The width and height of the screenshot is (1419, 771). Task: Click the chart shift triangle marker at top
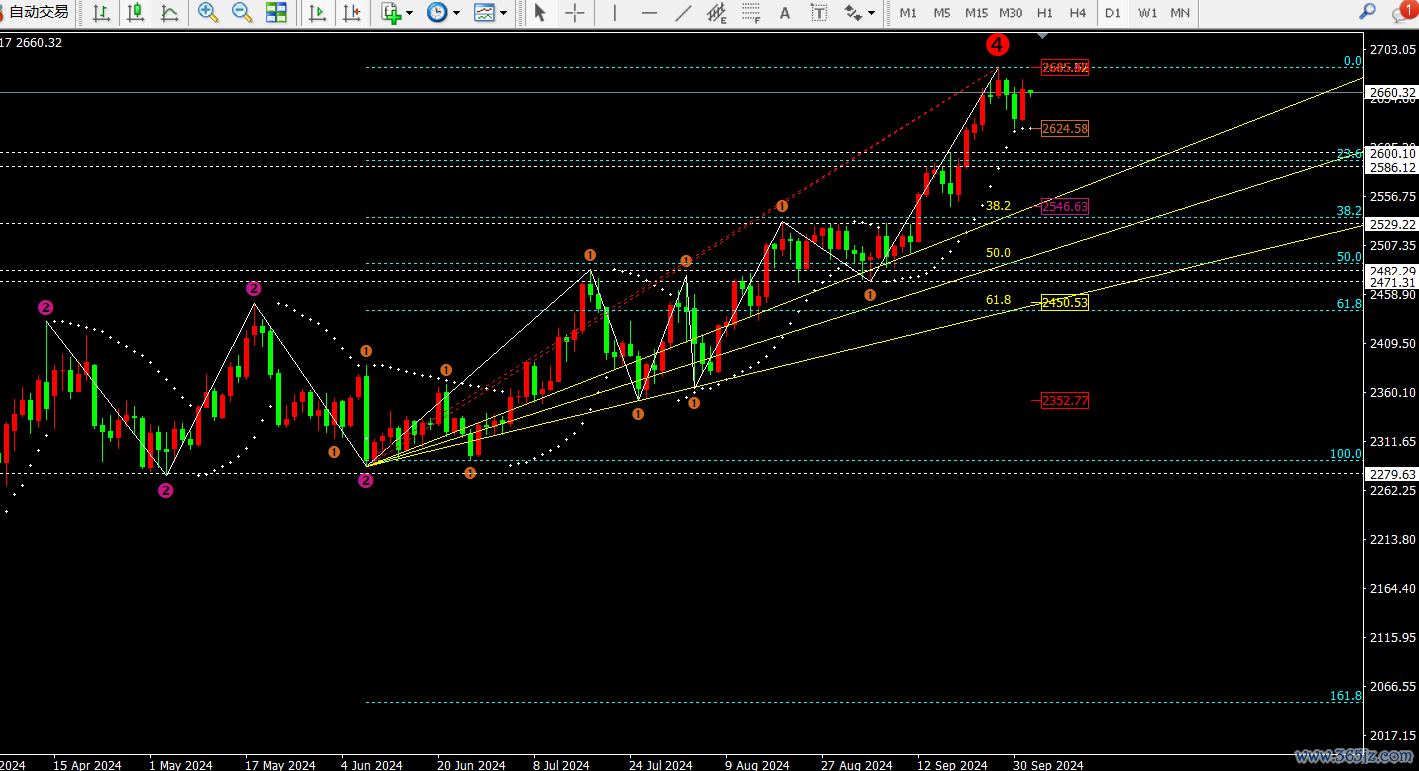point(1043,36)
